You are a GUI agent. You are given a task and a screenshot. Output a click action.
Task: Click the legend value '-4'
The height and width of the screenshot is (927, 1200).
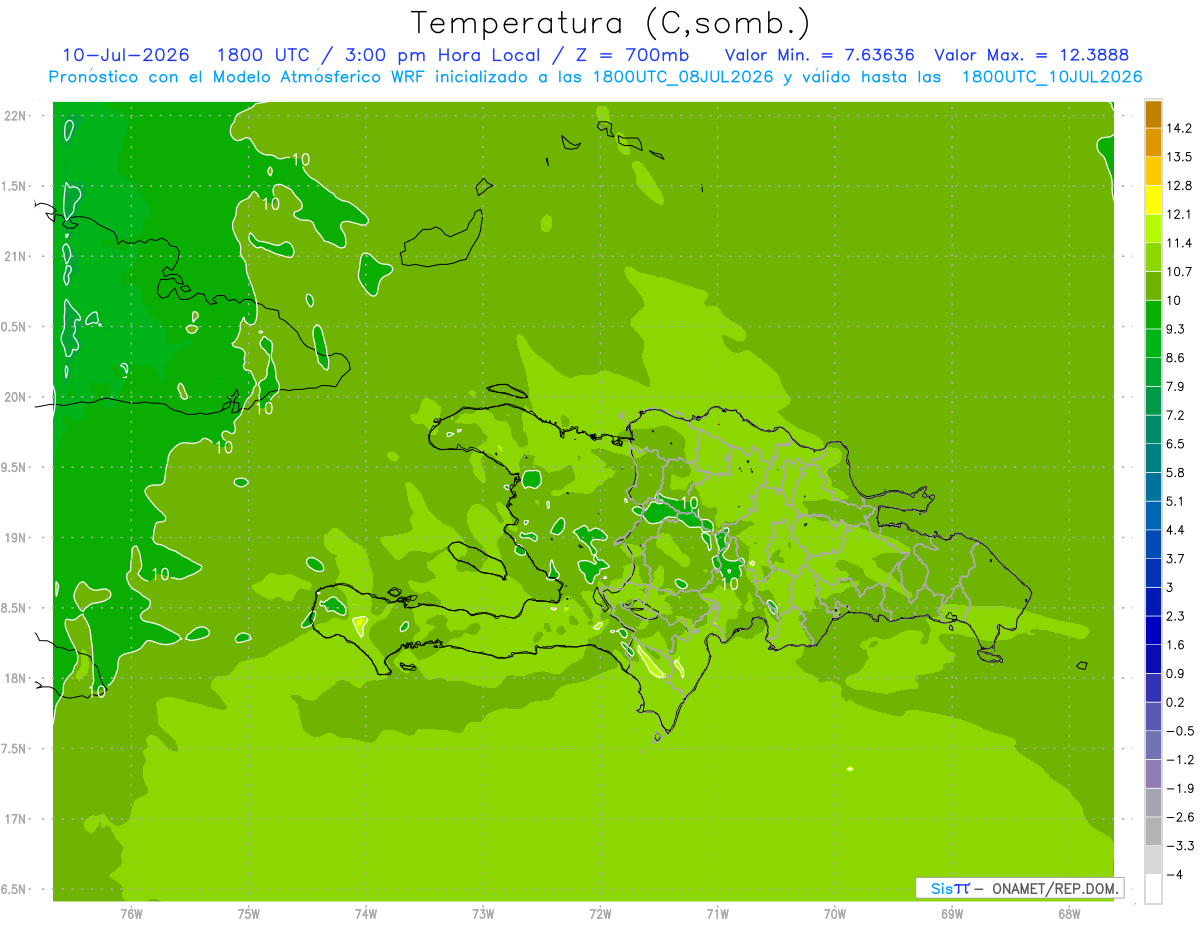(1175, 874)
